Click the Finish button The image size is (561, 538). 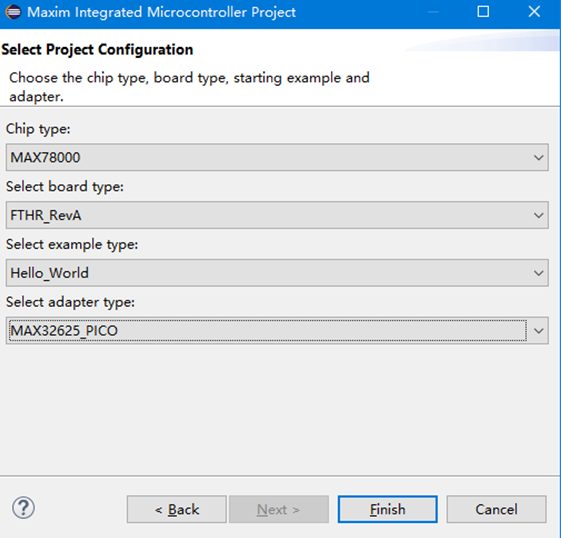tap(387, 509)
